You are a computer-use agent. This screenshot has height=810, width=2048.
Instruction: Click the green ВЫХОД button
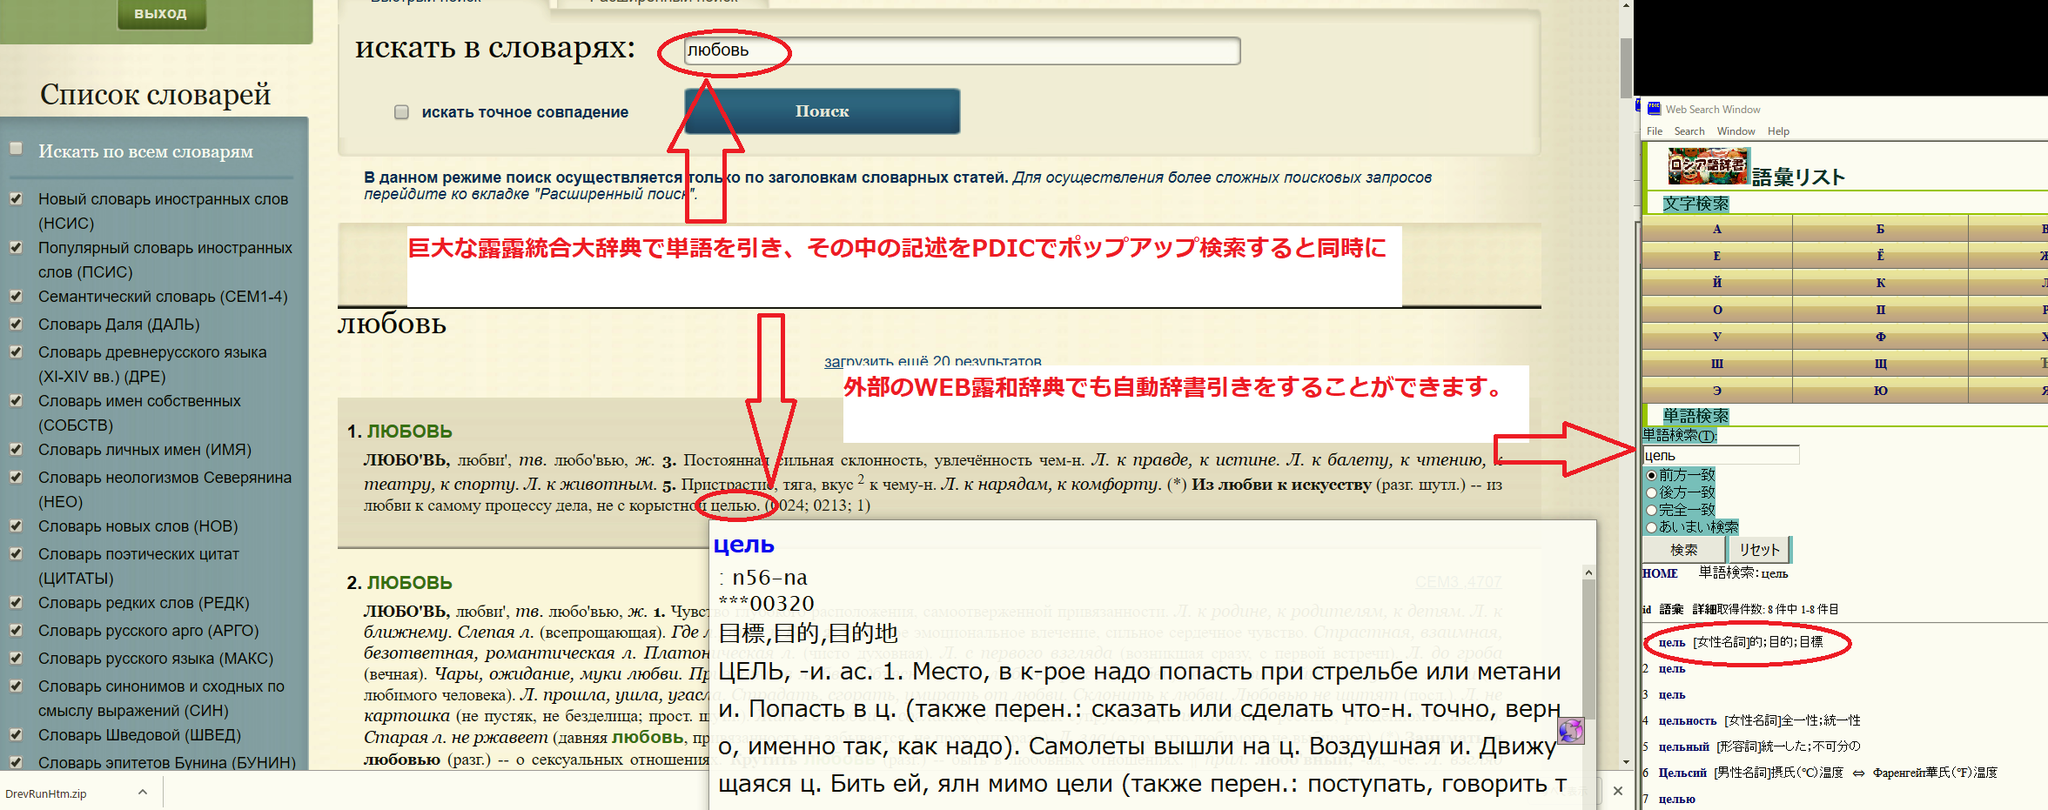(160, 14)
